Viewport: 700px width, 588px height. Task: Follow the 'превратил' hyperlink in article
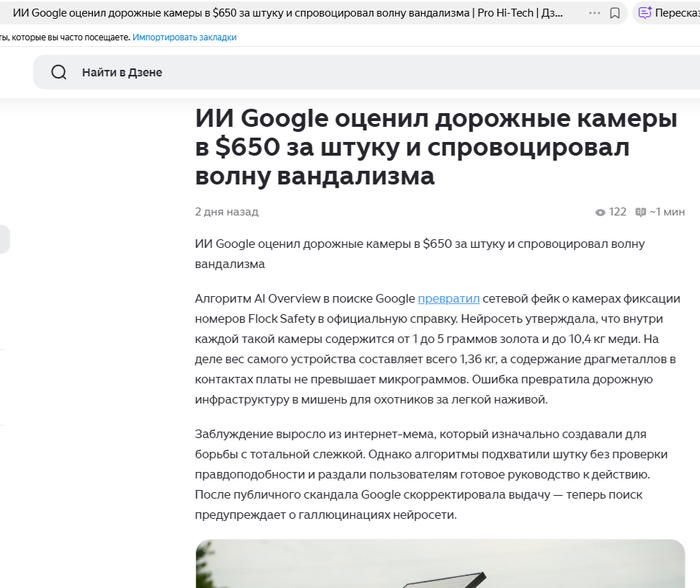click(449, 298)
